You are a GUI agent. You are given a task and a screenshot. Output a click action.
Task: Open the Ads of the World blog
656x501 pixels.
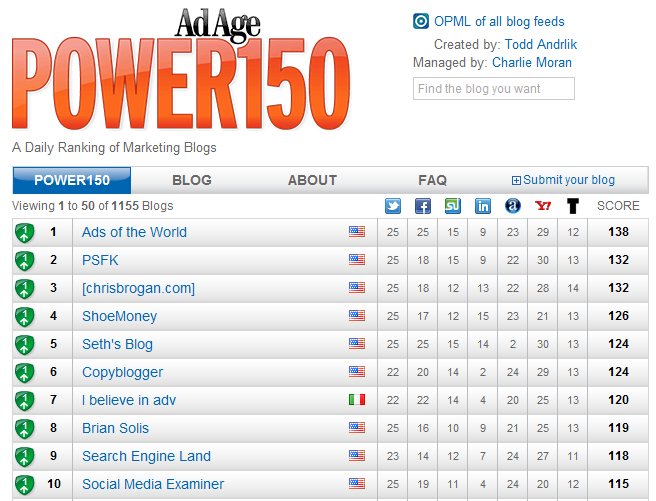pos(134,232)
